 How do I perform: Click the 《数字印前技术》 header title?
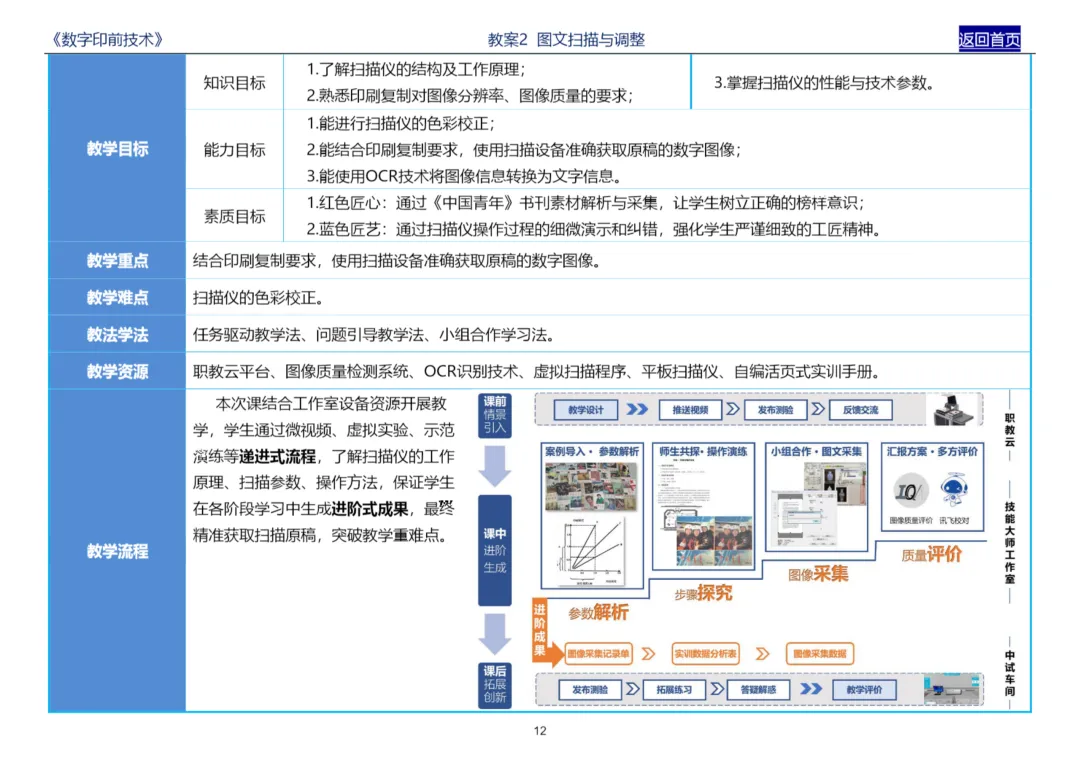click(107, 40)
